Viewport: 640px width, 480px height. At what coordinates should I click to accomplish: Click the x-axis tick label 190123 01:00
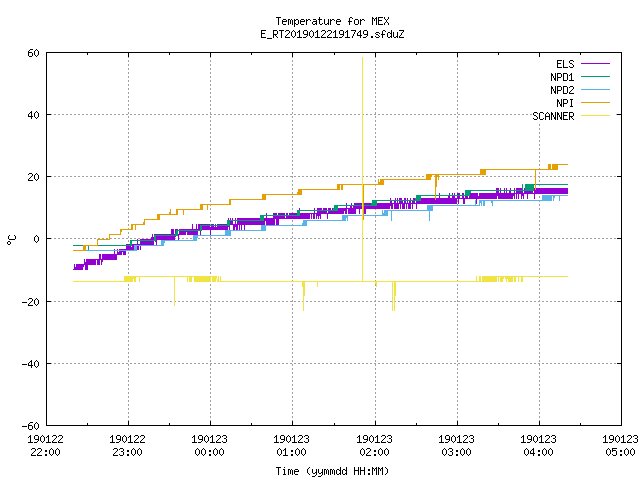click(x=291, y=446)
